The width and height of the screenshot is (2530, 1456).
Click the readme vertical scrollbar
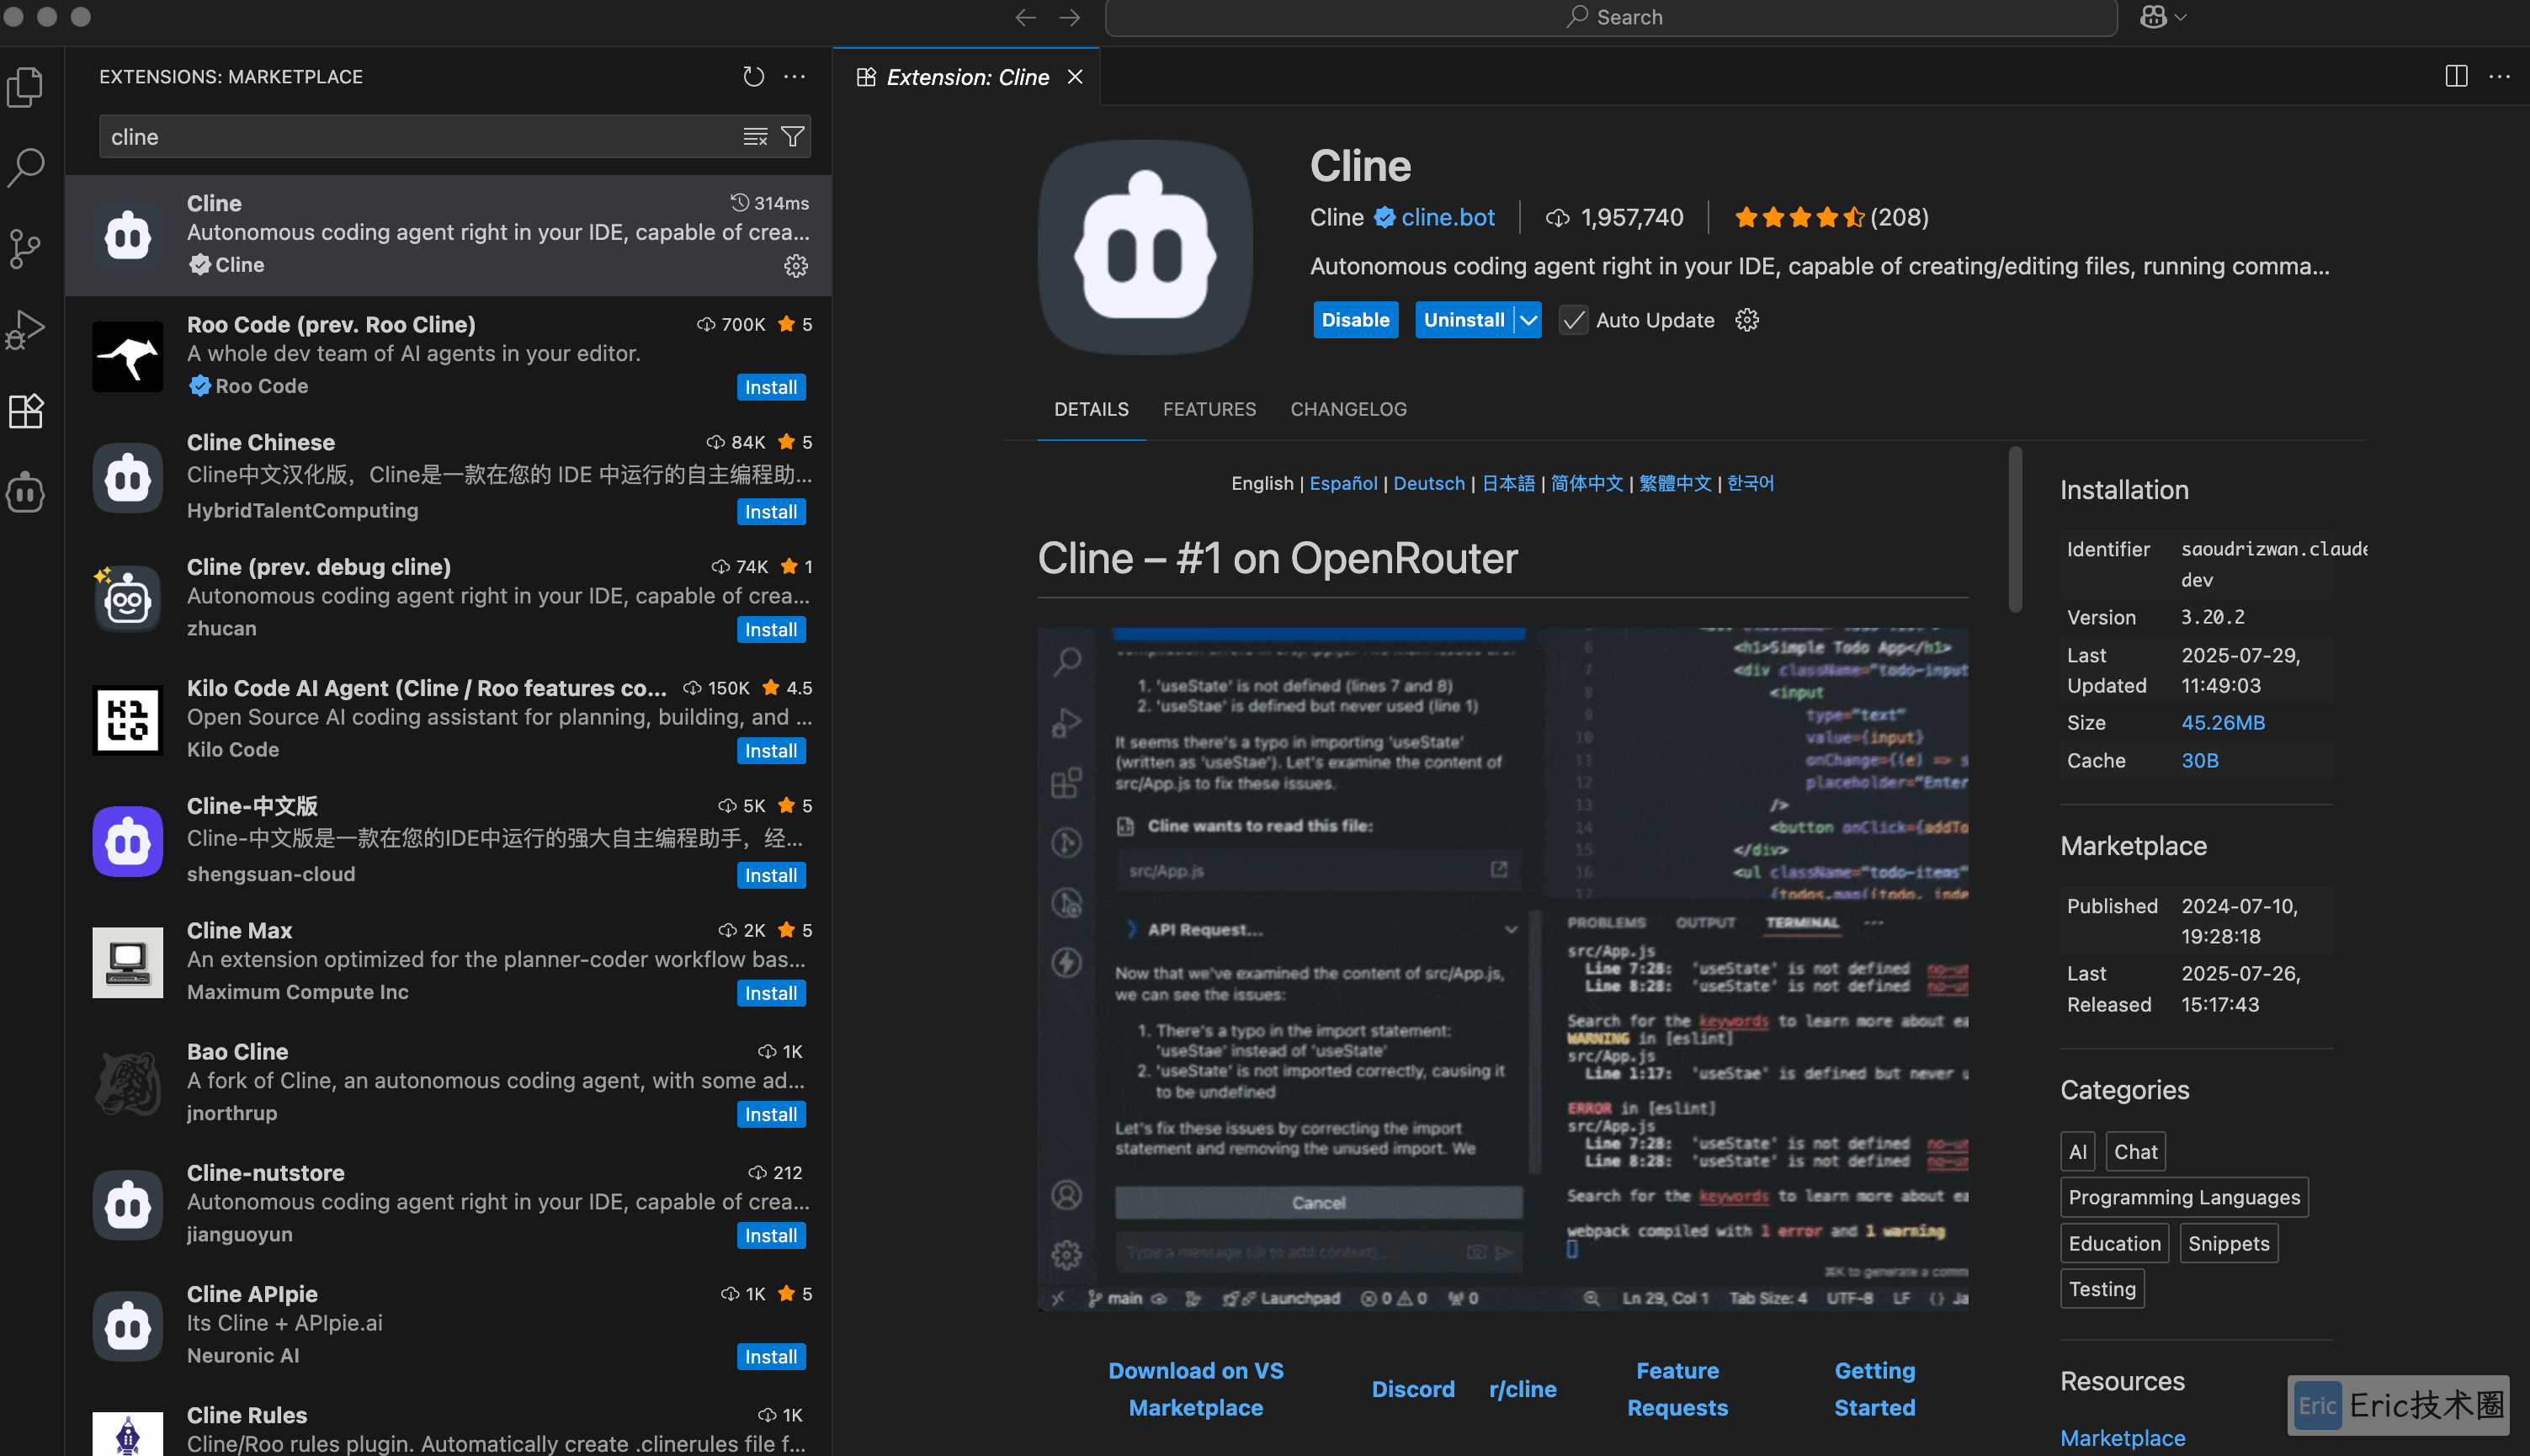click(x=2015, y=529)
